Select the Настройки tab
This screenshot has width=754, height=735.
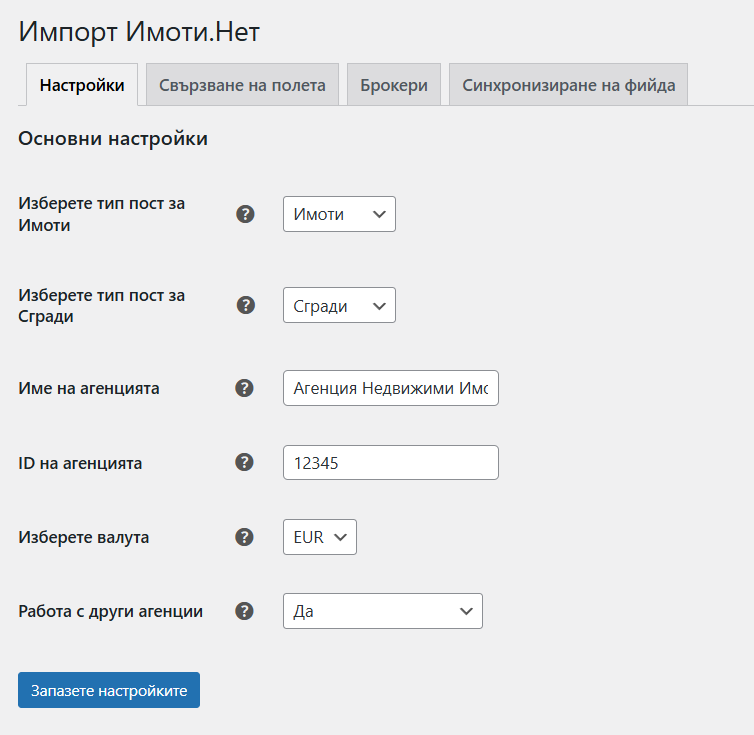(x=82, y=85)
